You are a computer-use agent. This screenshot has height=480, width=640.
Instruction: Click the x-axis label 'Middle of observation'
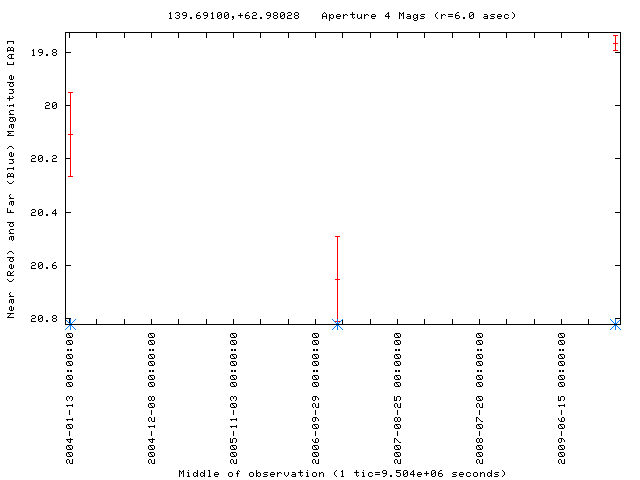click(251, 473)
